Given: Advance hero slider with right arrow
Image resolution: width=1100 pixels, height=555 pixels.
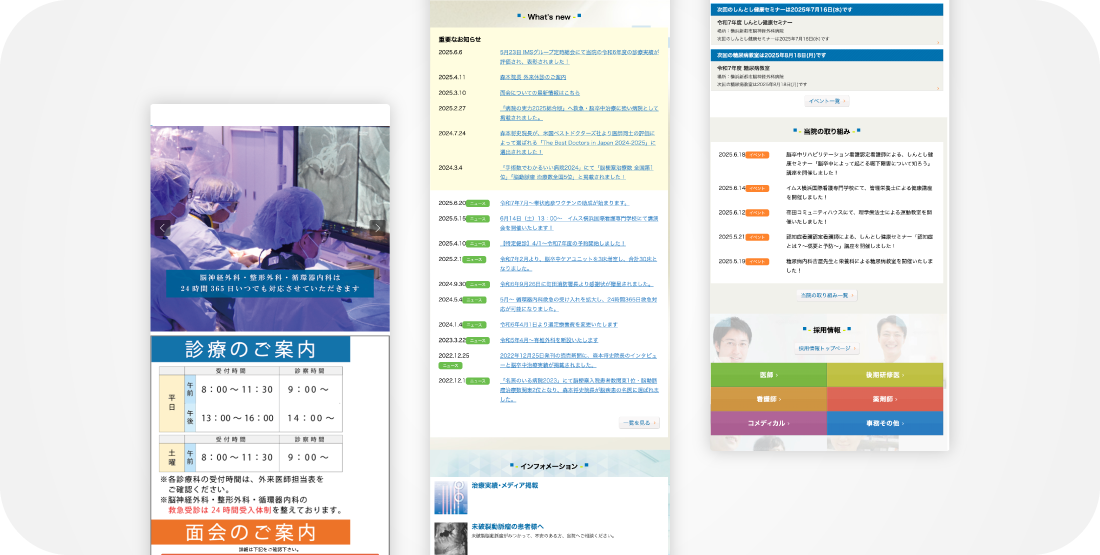Looking at the screenshot, I should (x=376, y=228).
